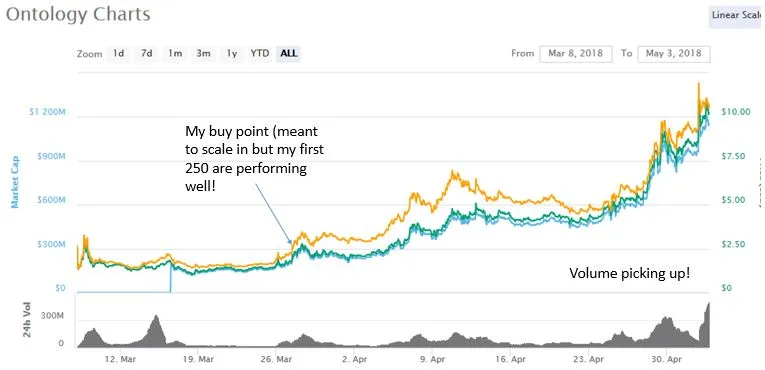The width and height of the screenshot is (765, 370).
Task: Click the $1 200M market cap label
Action: 47,112
